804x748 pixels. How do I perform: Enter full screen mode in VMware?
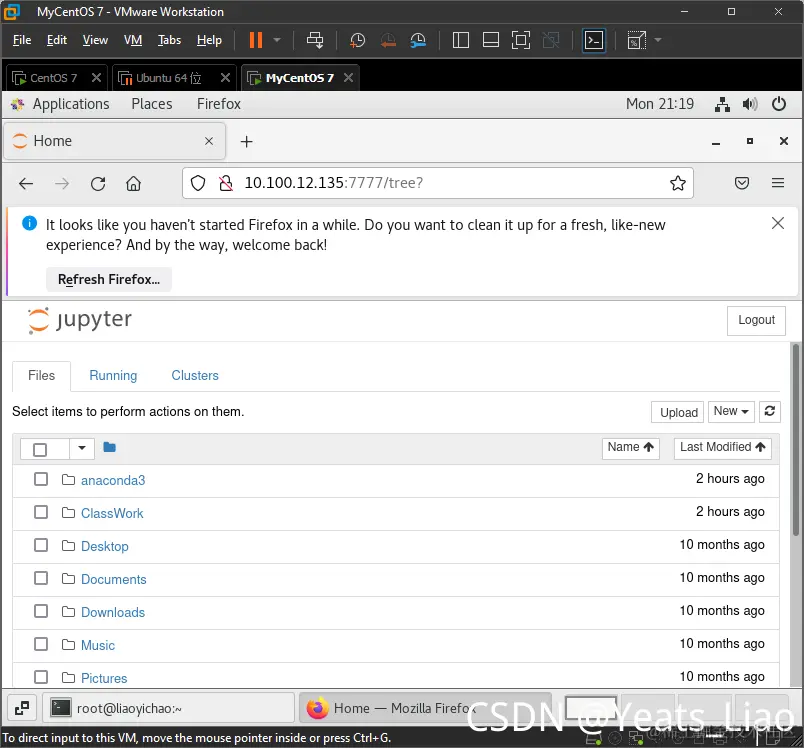521,40
